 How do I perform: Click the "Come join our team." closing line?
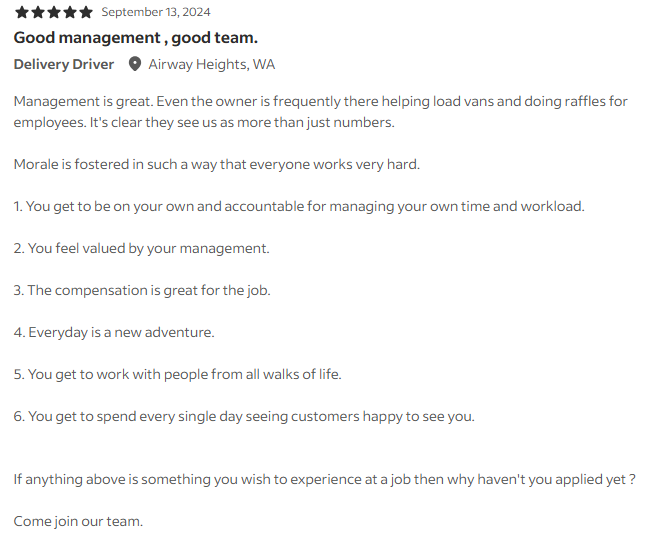tap(78, 521)
